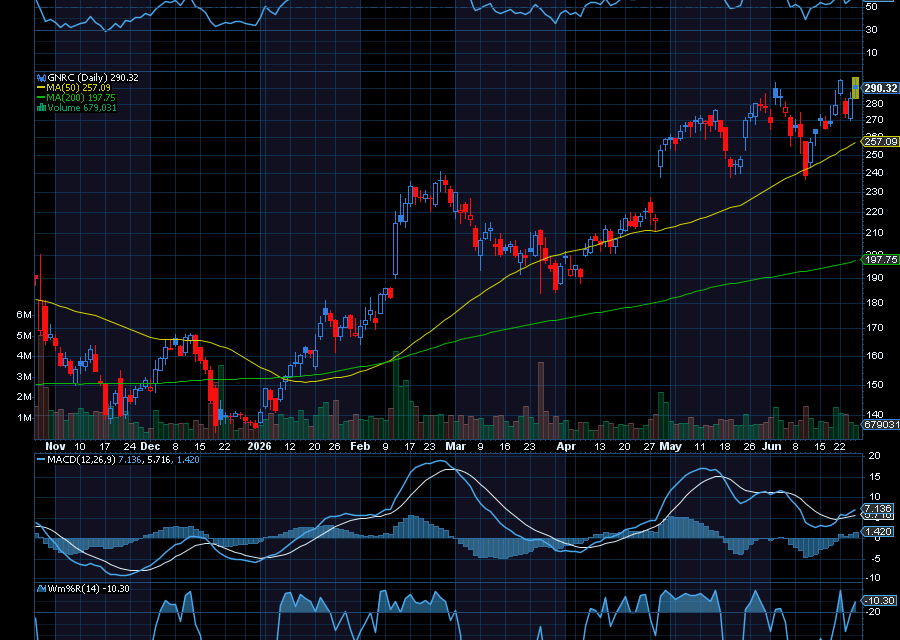
Task: Click the '3M' label on the volume scale
Action: pos(24,377)
